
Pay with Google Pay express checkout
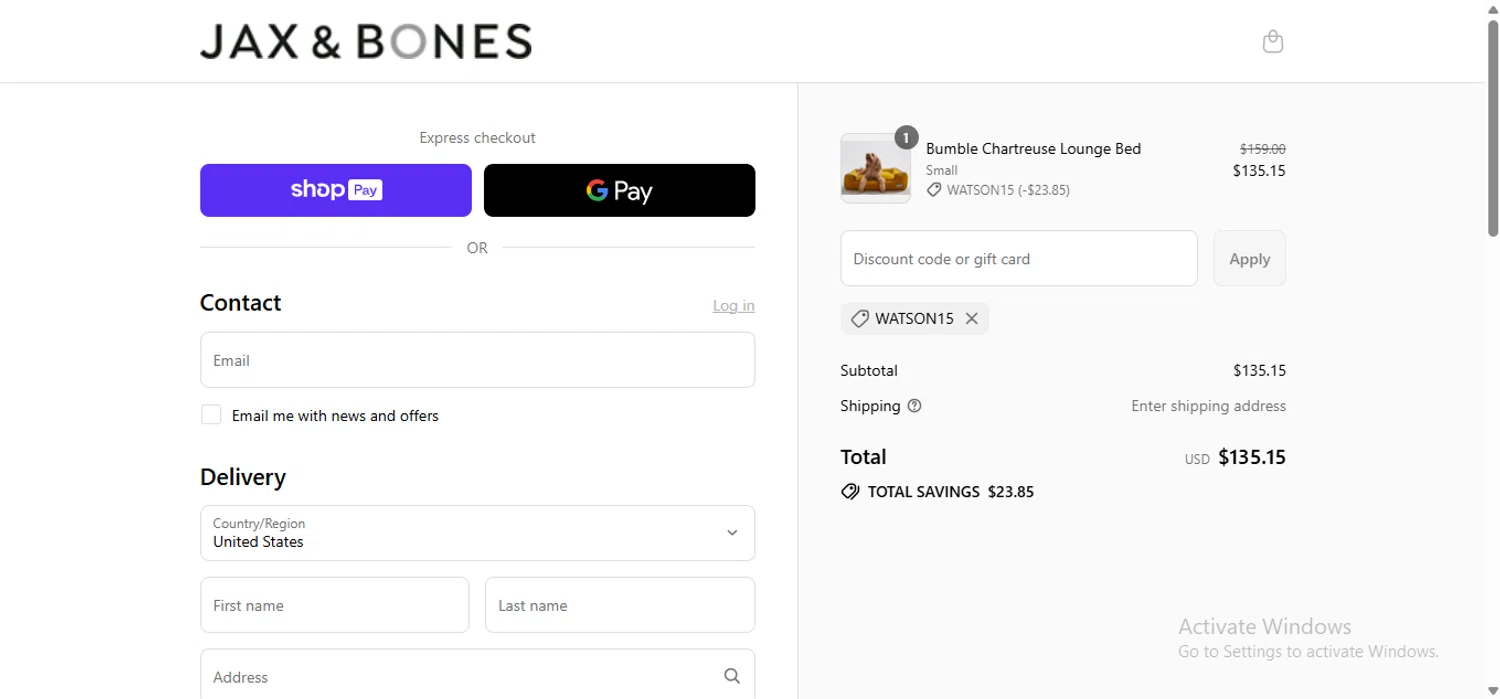pyautogui.click(x=620, y=190)
